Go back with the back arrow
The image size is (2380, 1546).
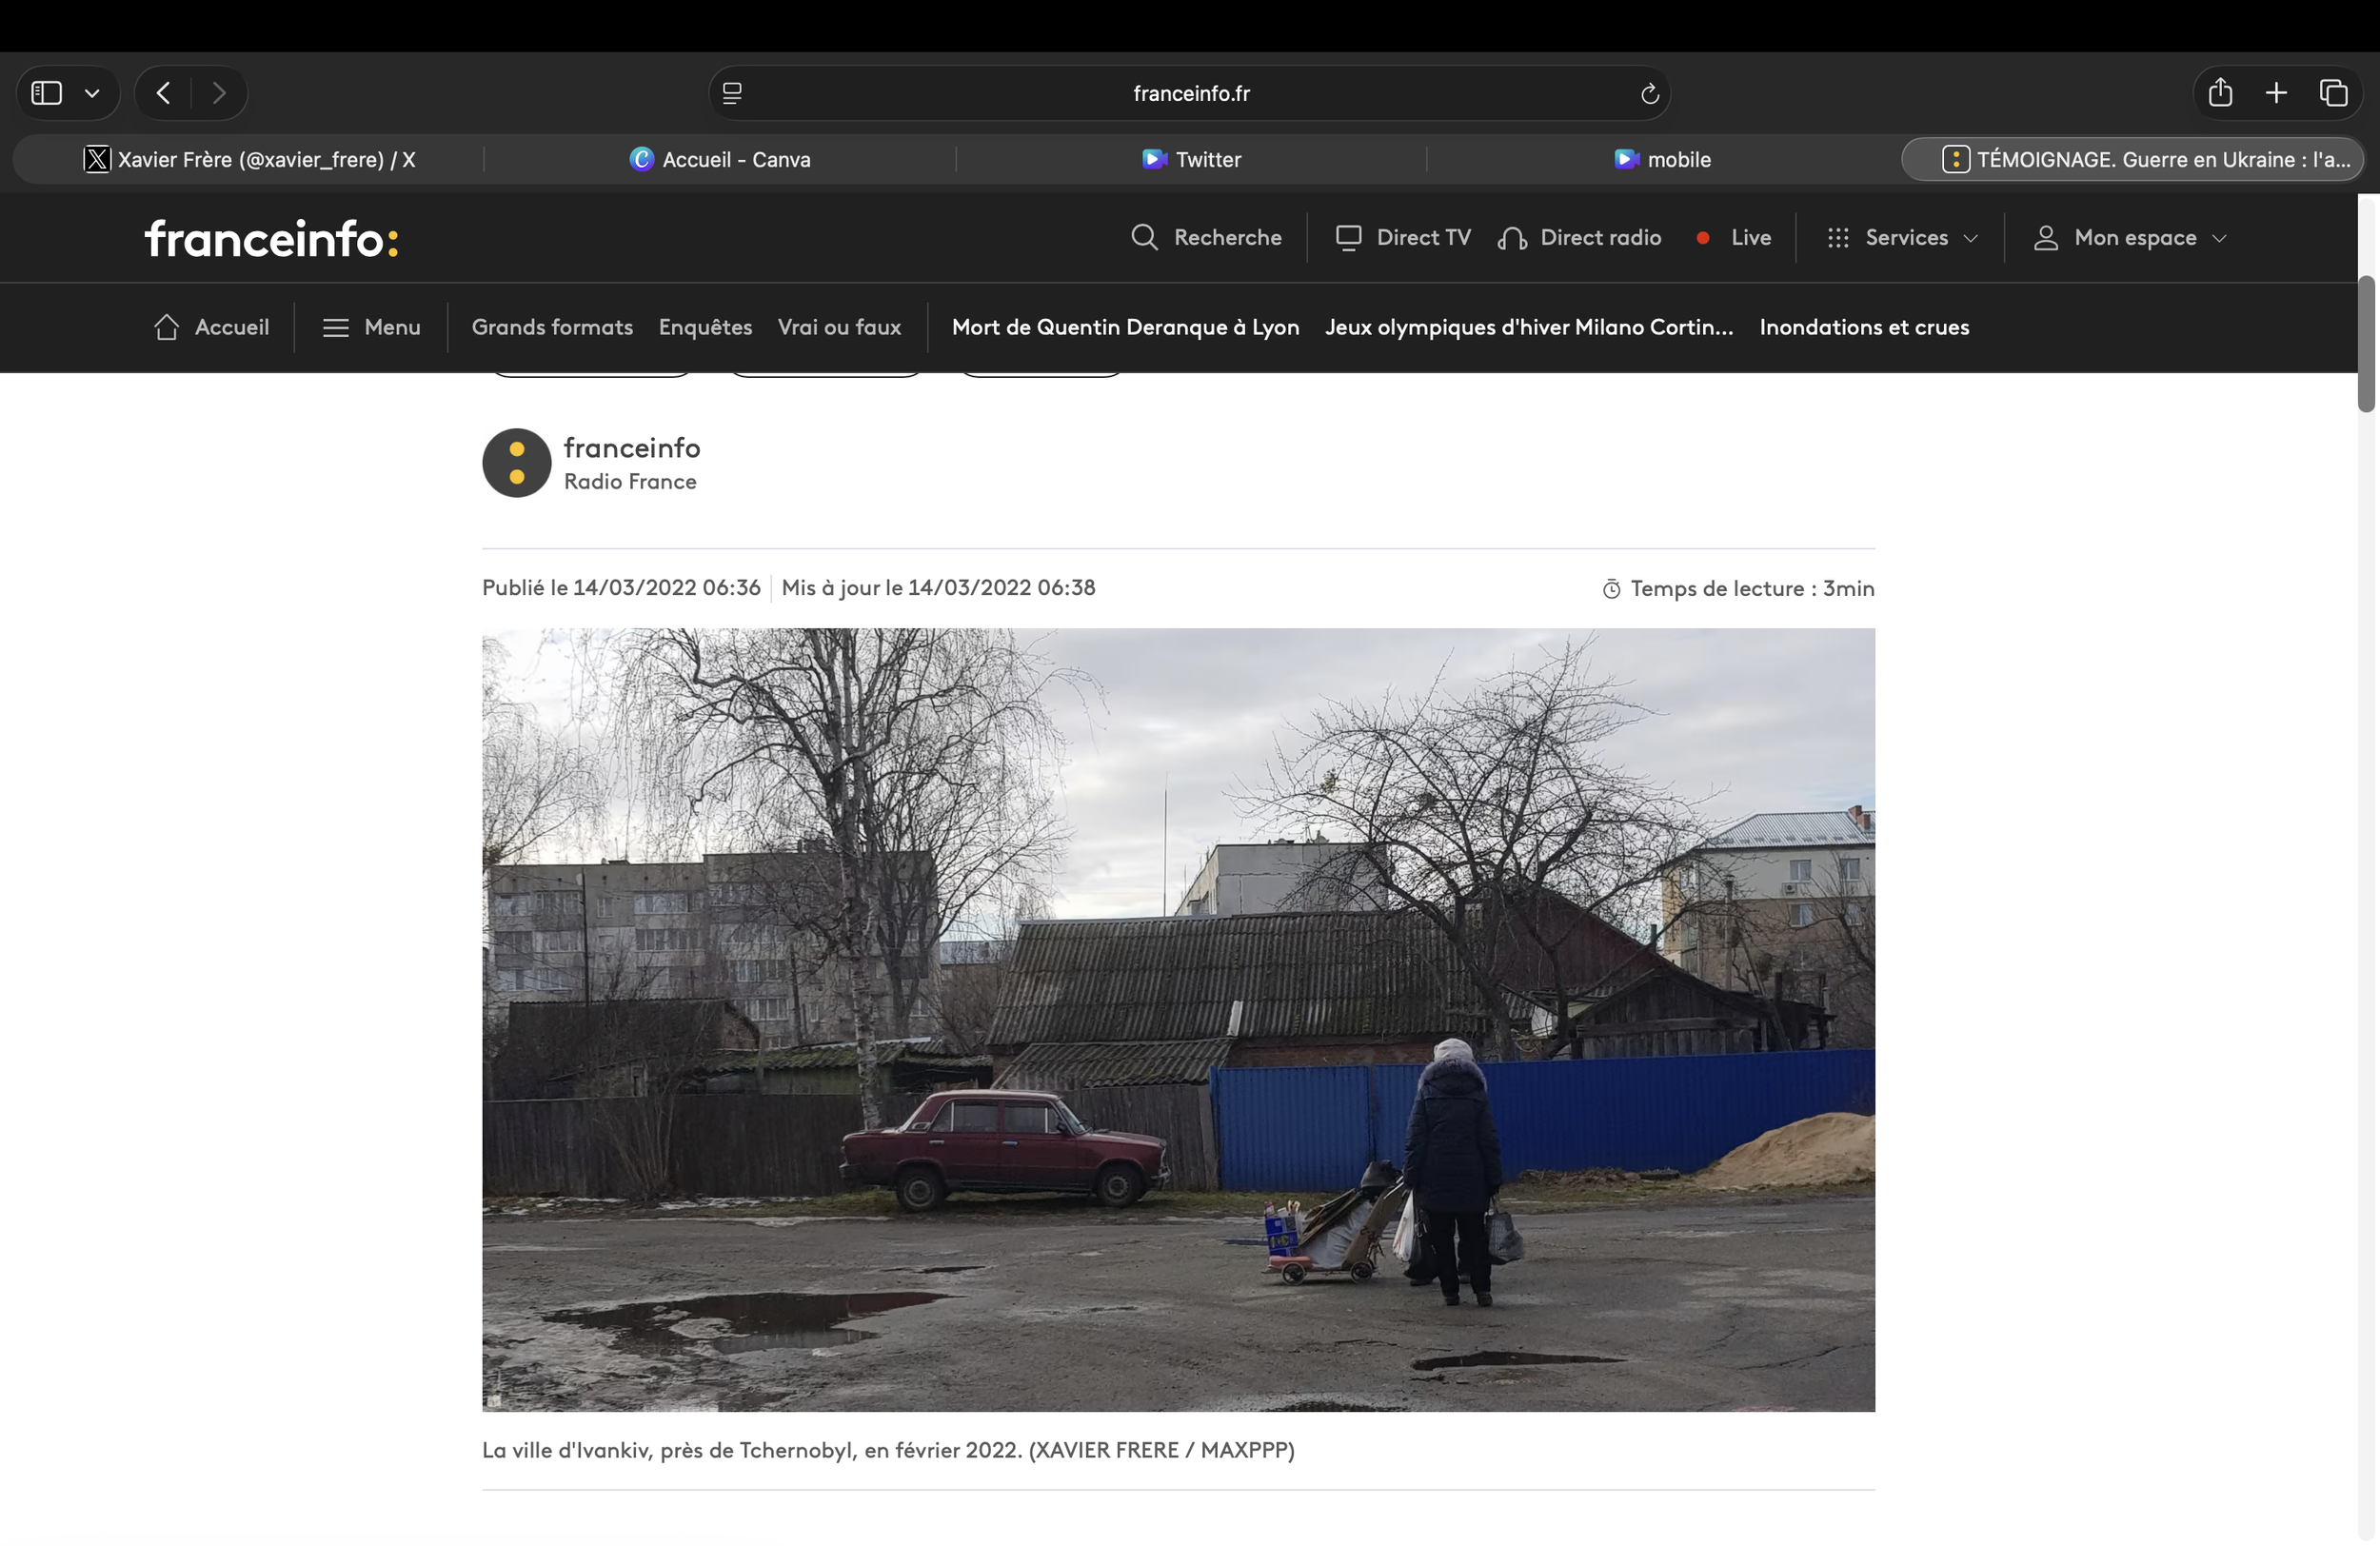(x=164, y=93)
